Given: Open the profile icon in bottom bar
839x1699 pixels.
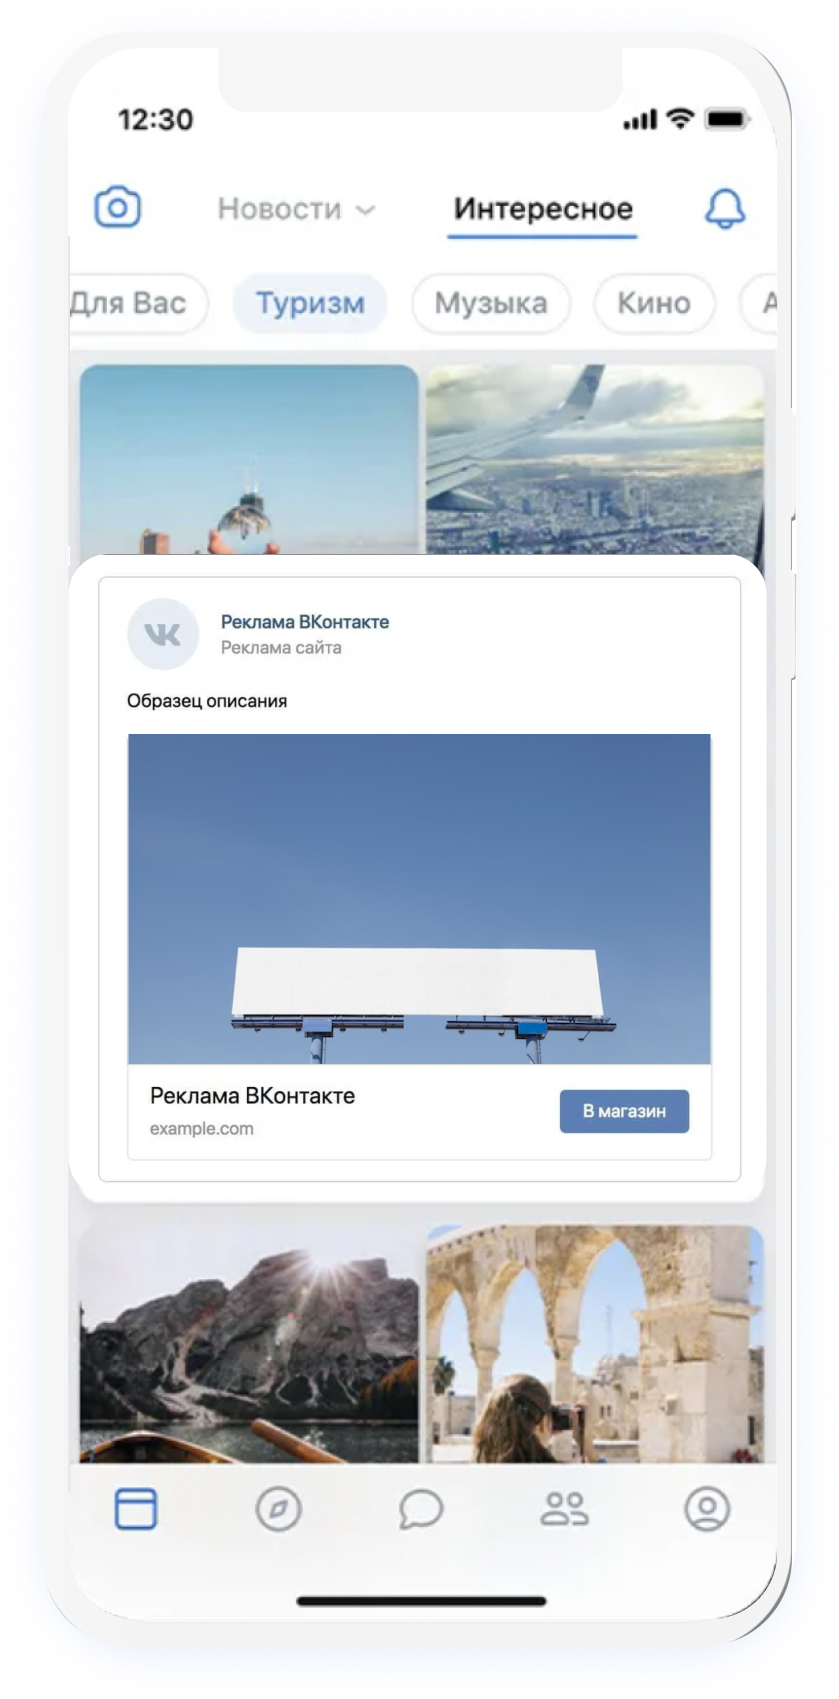Looking at the screenshot, I should coord(707,1508).
